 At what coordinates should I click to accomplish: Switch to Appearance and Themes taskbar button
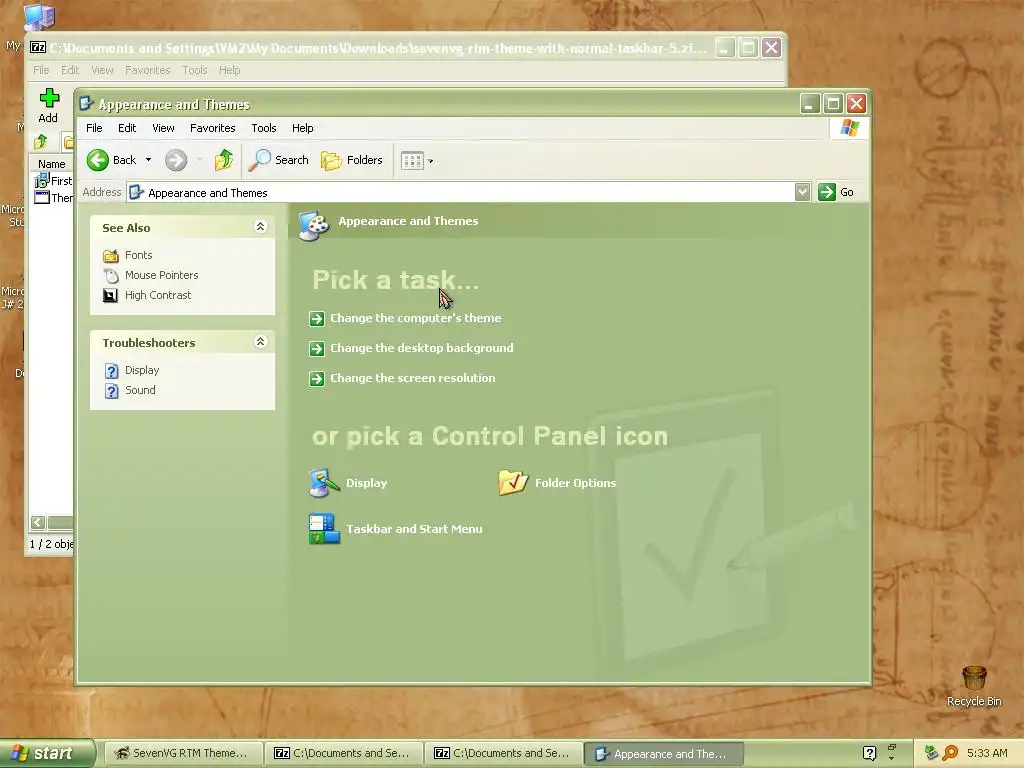[664, 754]
